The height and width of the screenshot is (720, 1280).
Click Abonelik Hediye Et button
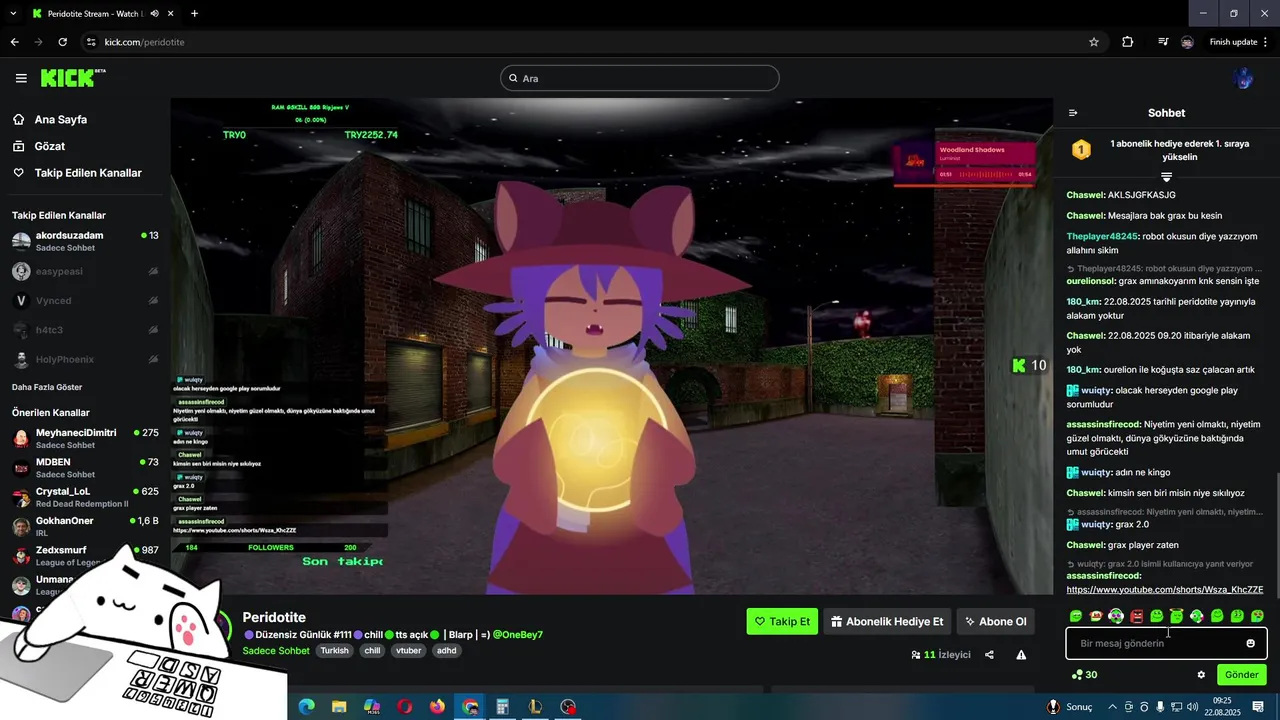(887, 621)
